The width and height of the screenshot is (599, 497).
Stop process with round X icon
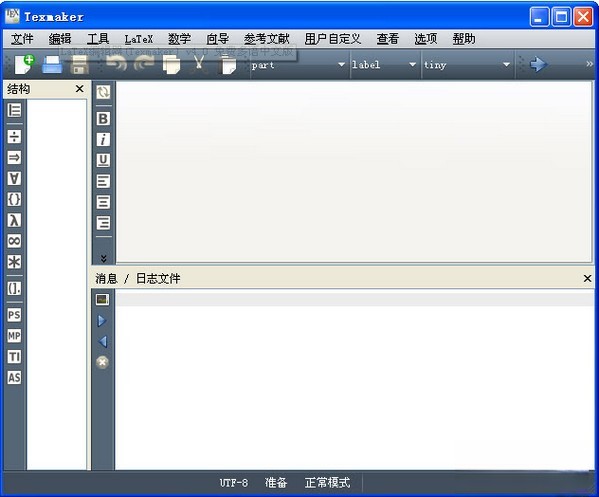pos(102,362)
